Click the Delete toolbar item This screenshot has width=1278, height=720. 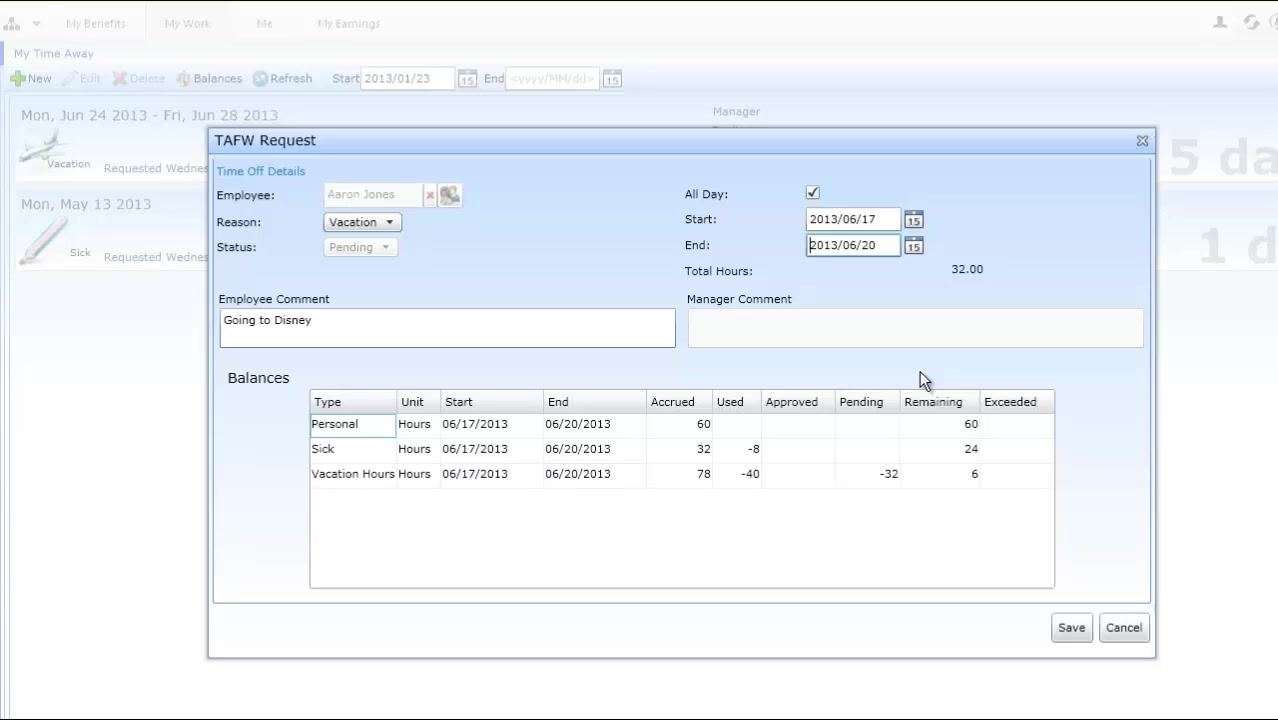click(x=138, y=78)
